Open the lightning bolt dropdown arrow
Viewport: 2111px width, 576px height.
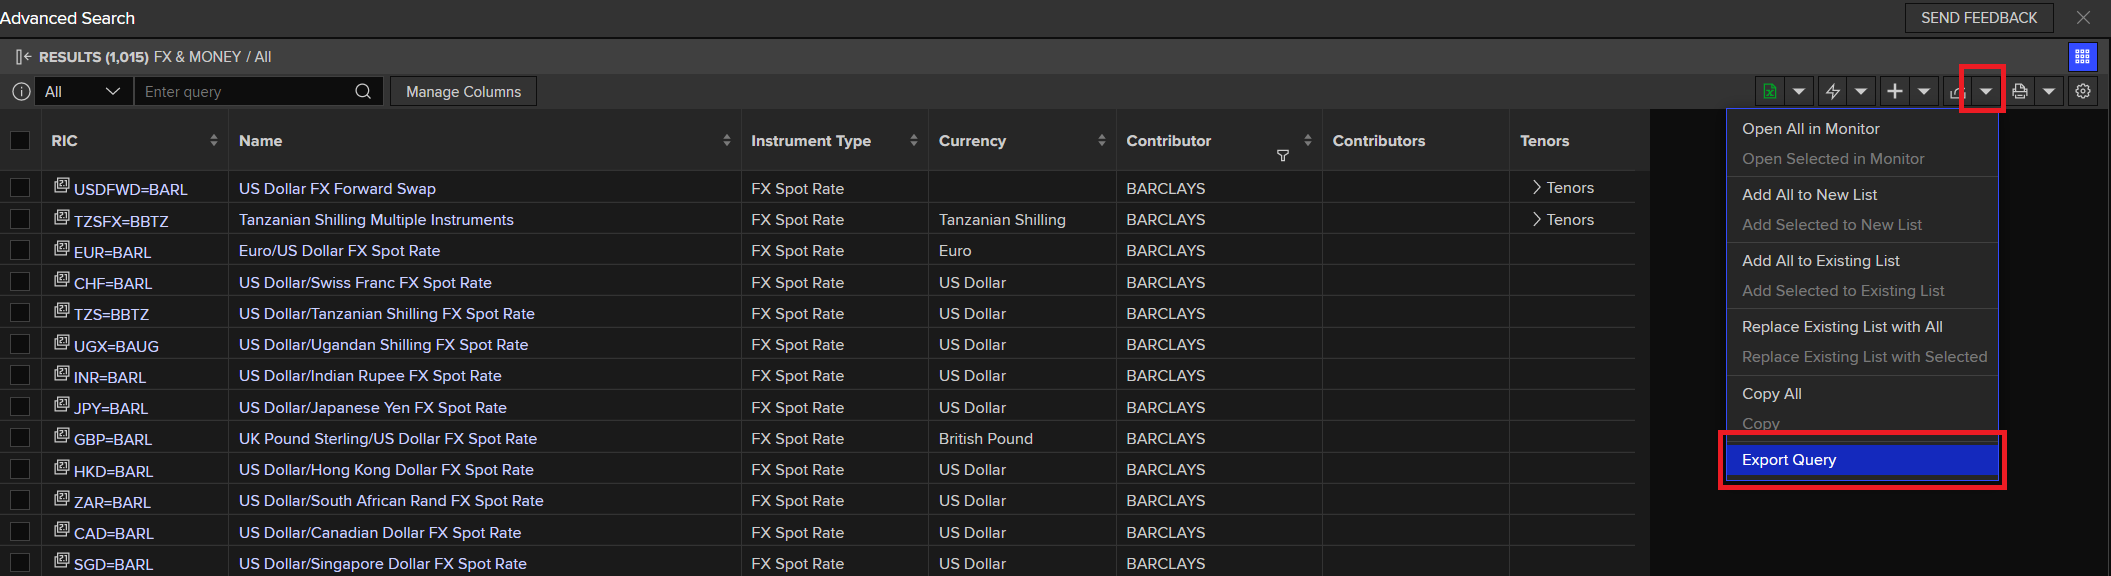(x=1861, y=91)
